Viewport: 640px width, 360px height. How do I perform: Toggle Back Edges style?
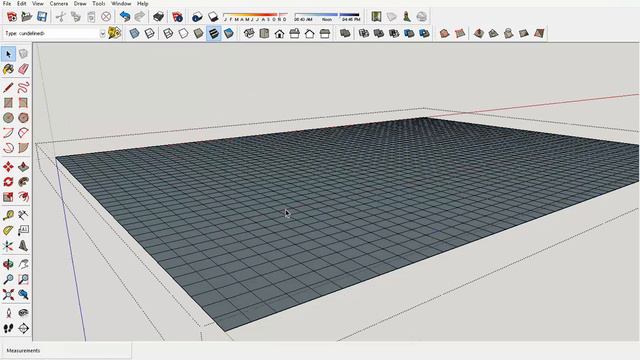tap(149, 33)
